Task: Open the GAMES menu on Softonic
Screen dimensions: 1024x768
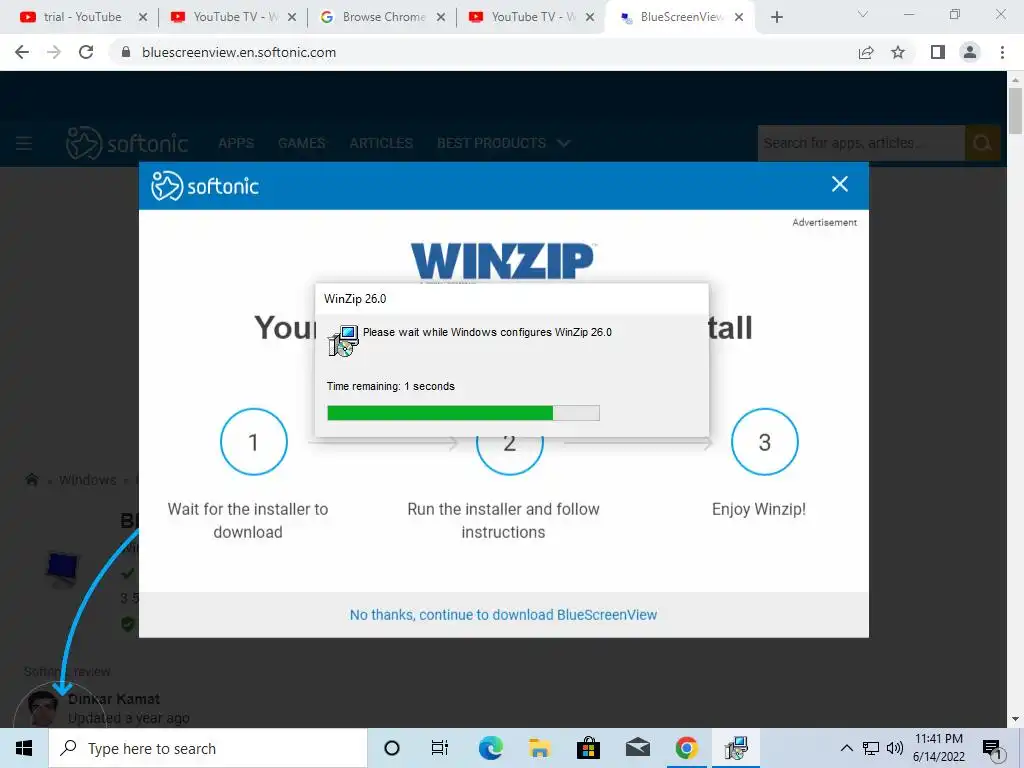Action: (302, 143)
